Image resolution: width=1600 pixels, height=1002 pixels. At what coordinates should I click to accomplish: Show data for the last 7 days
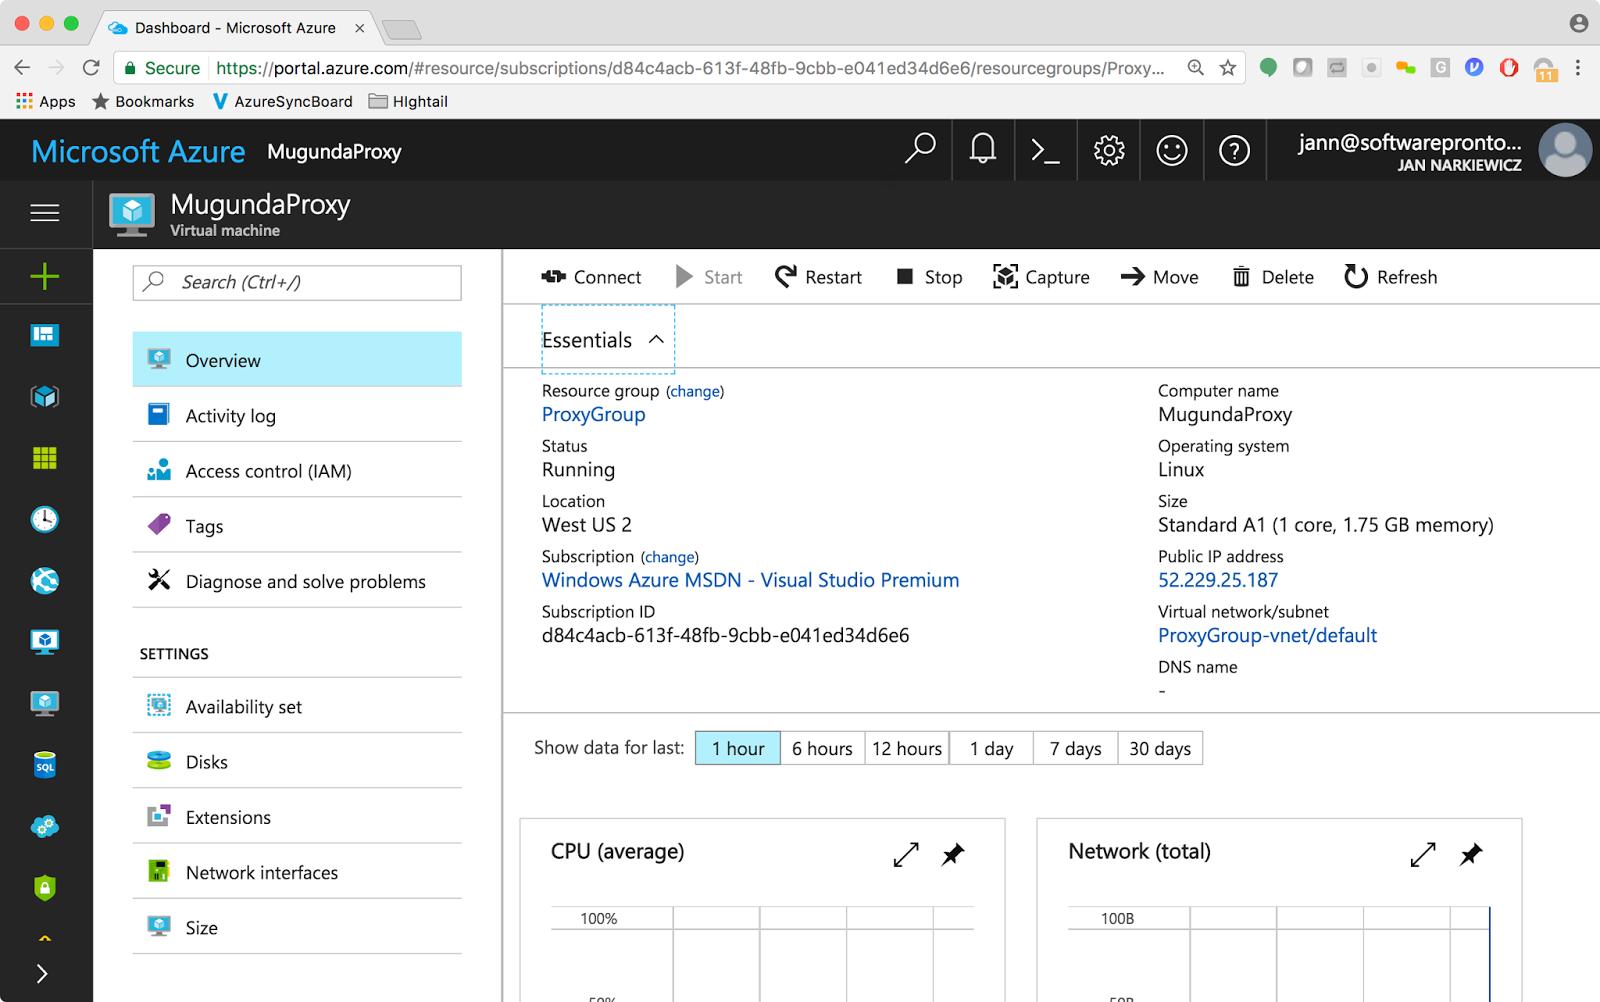point(1074,748)
